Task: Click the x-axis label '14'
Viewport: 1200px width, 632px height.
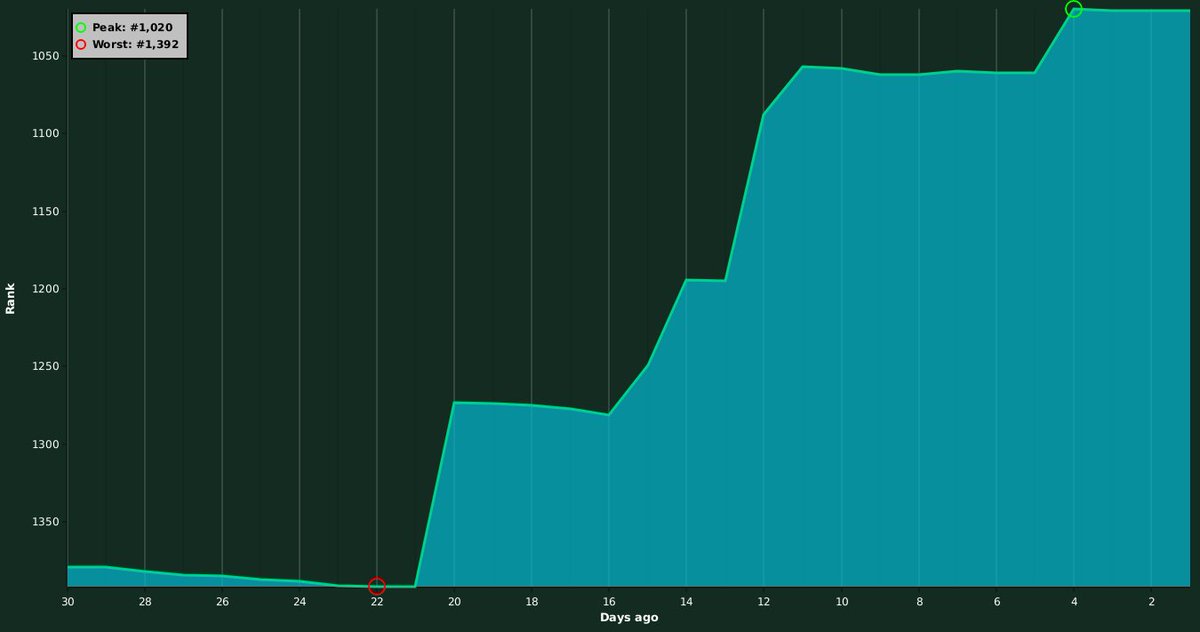Action: point(686,602)
